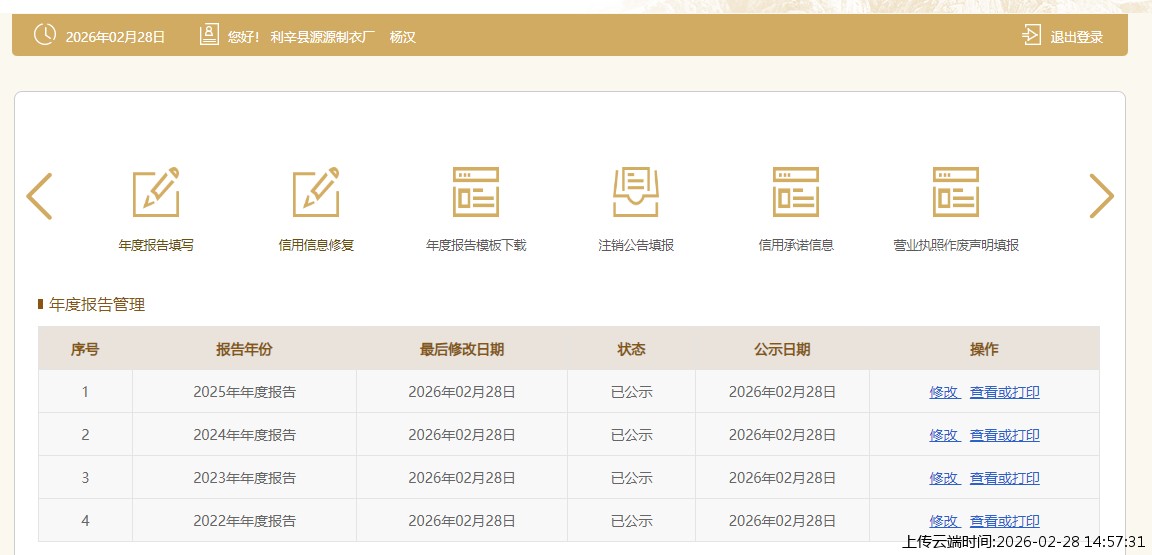Click the 信用信息修复 edit icon

coord(316,192)
